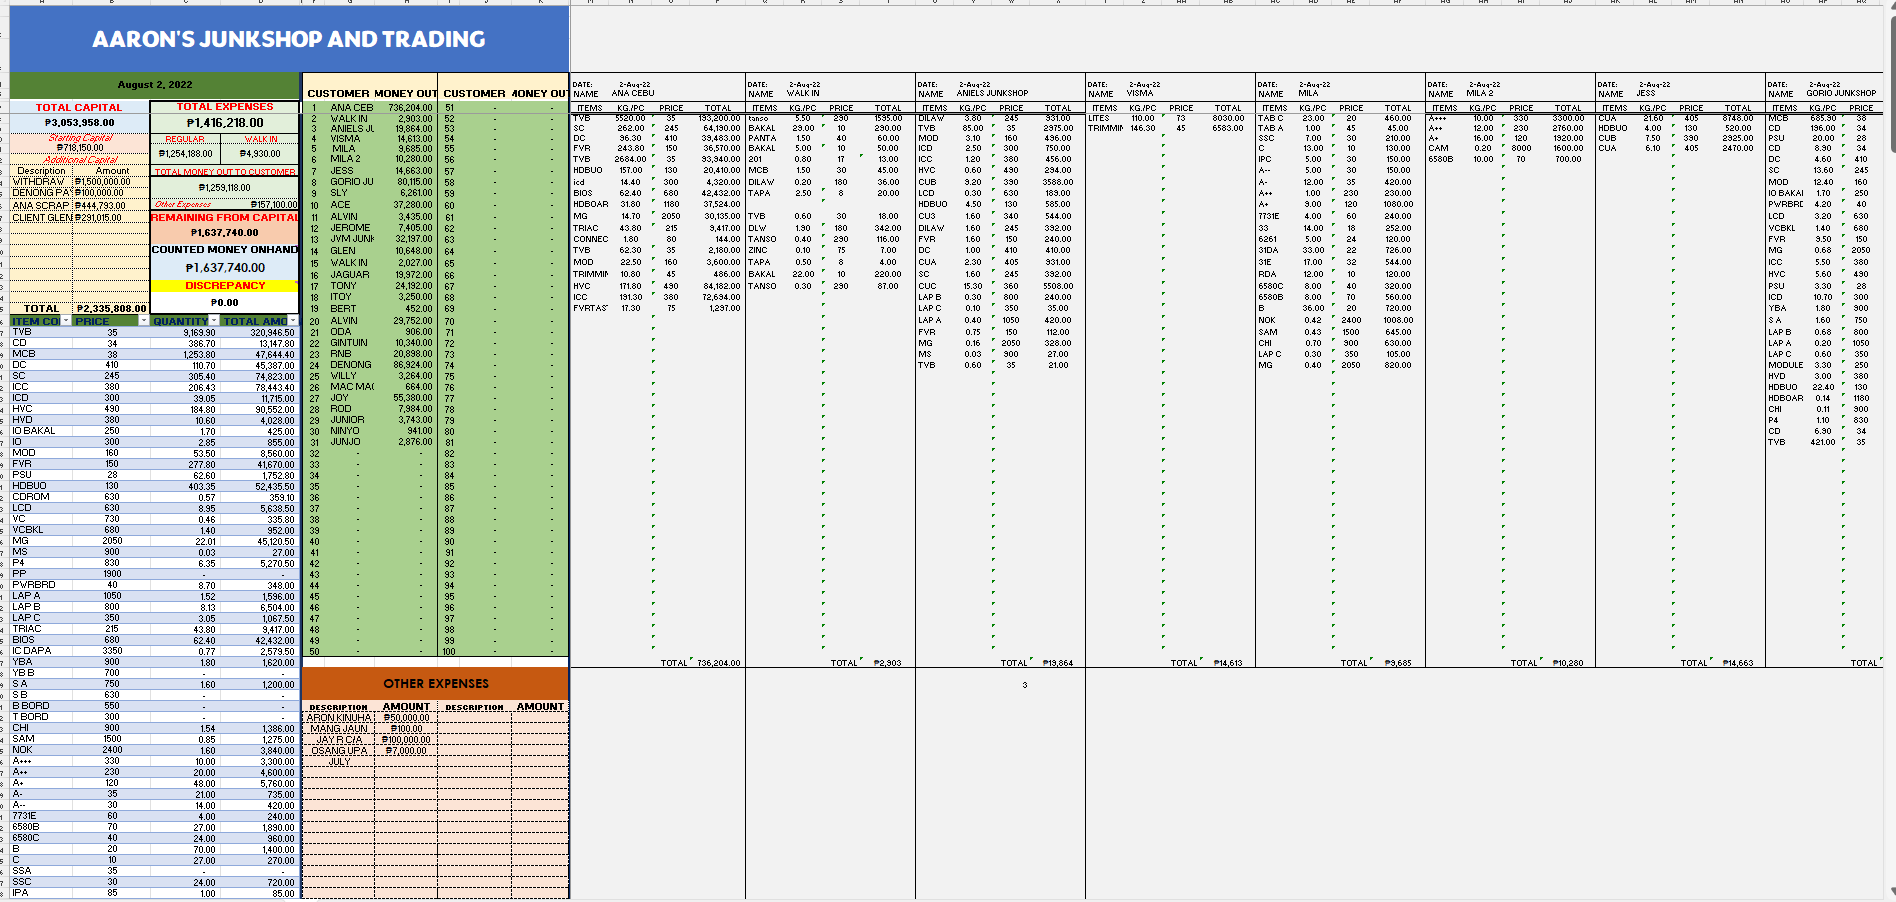Screen dimensions: 1896x902
Task: Click the "CAM" item in the MILA 2 ledger
Action: click(x=1438, y=148)
